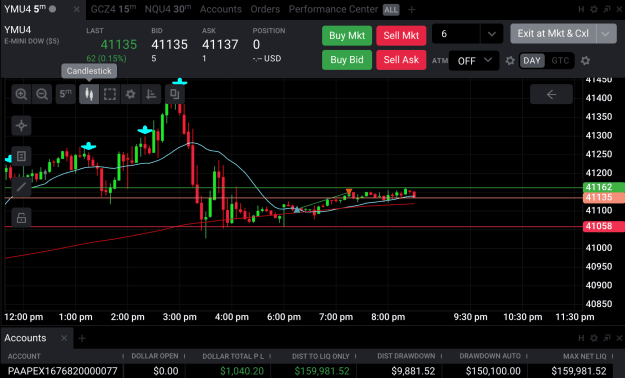625x378 pixels.
Task: Activate the dashed selection box tool
Action: 110,94
